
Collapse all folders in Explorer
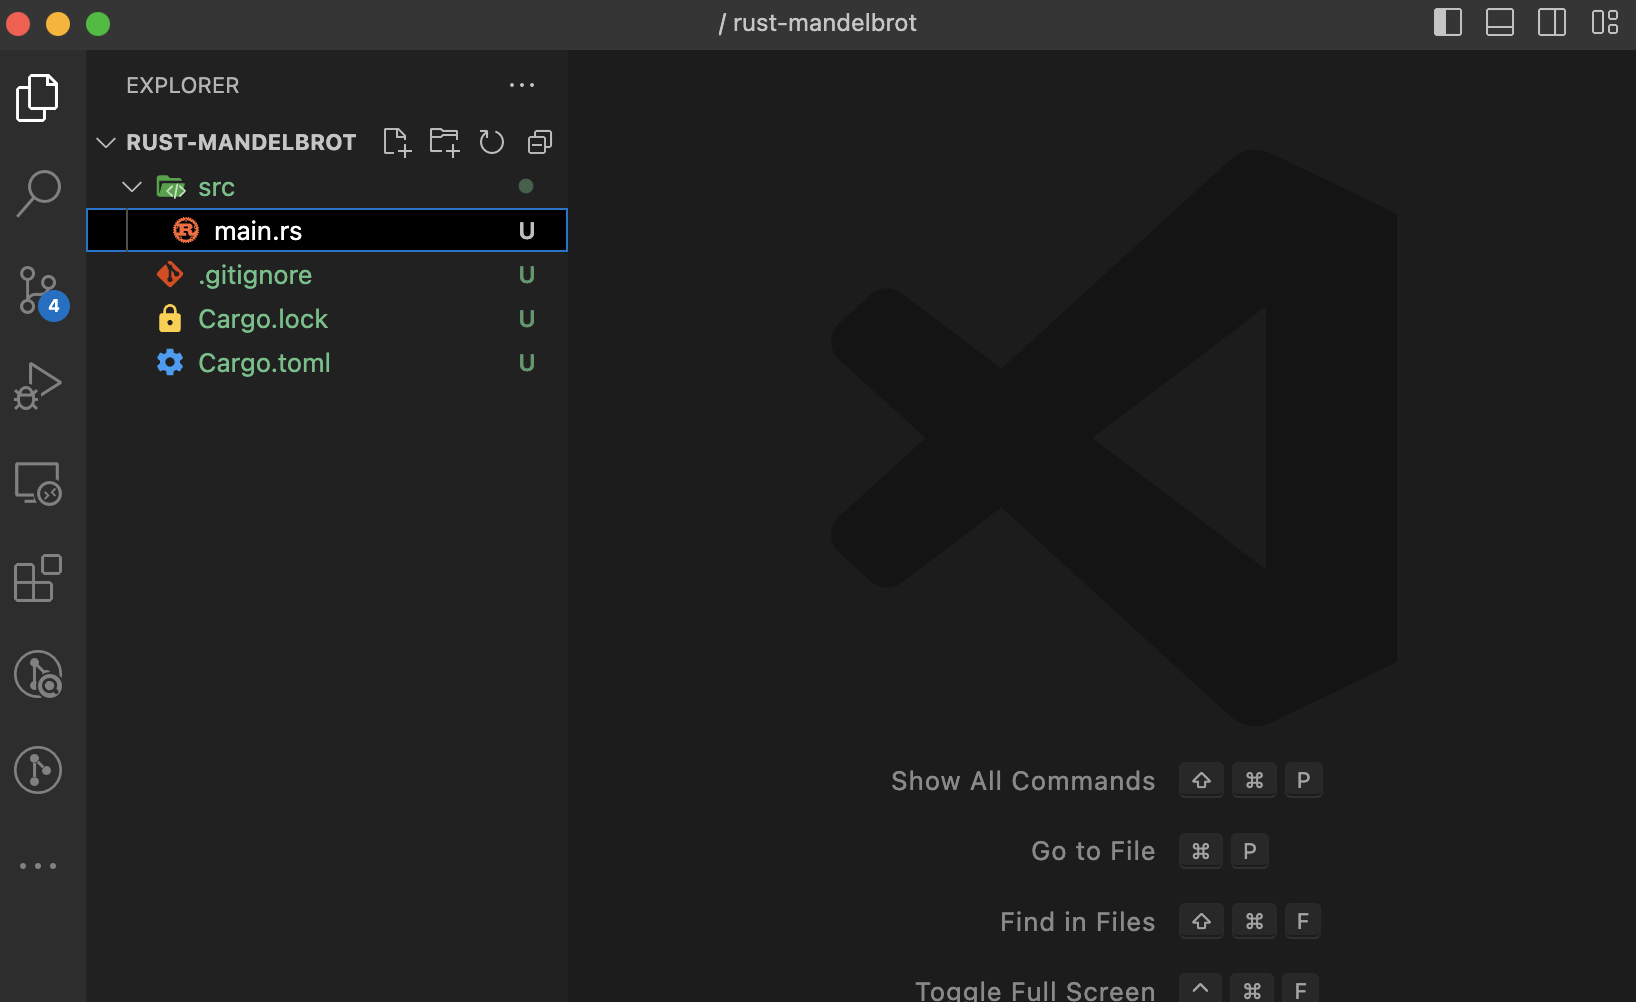540,142
